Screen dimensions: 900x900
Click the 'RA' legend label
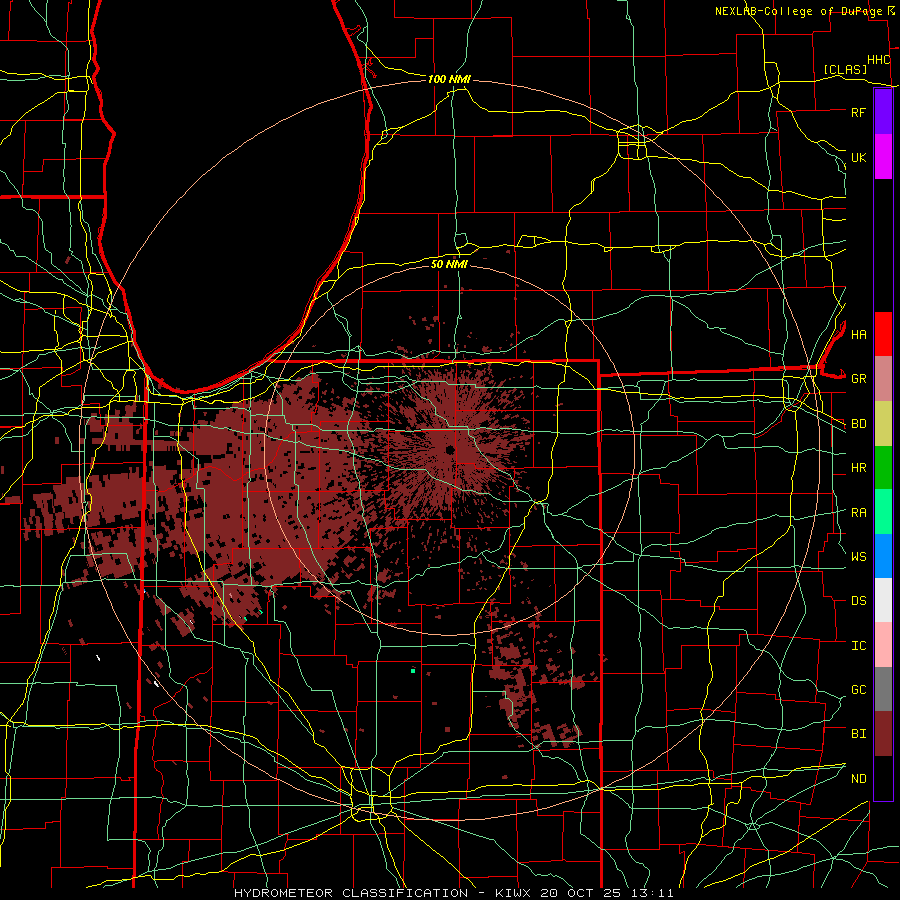pyautogui.click(x=858, y=513)
